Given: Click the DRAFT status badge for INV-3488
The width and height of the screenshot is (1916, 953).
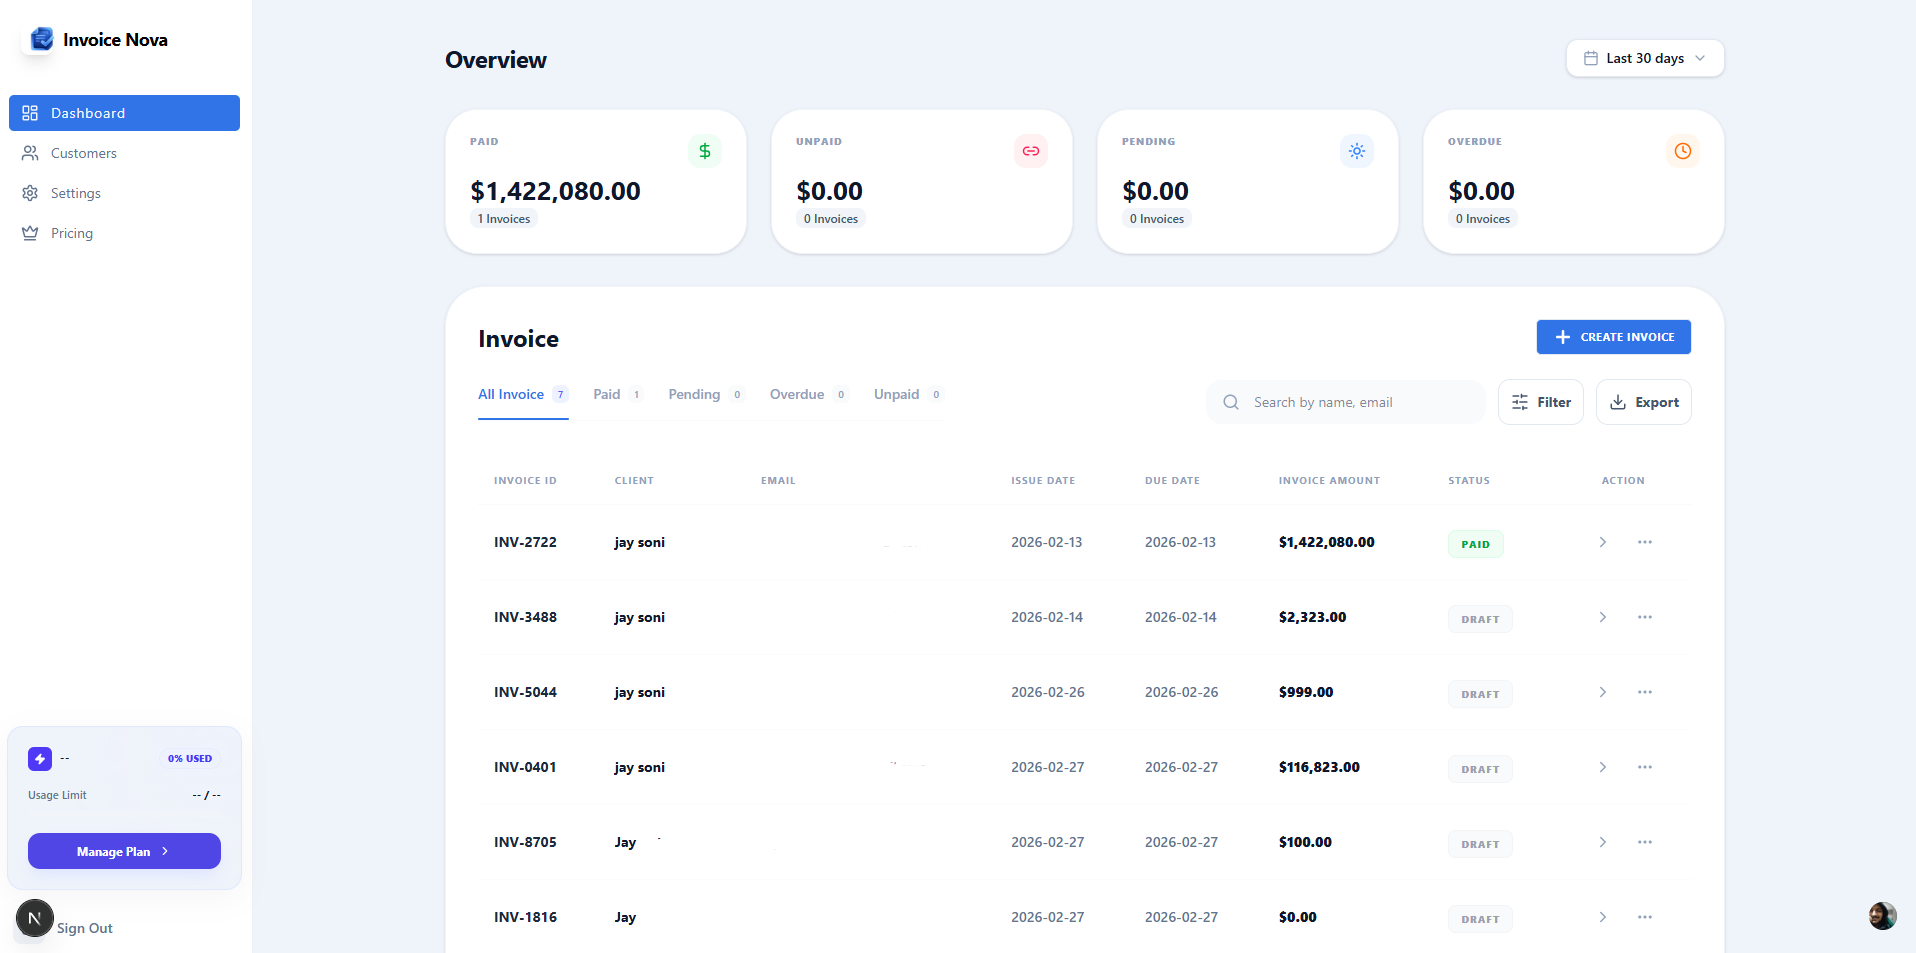Looking at the screenshot, I should [x=1480, y=619].
